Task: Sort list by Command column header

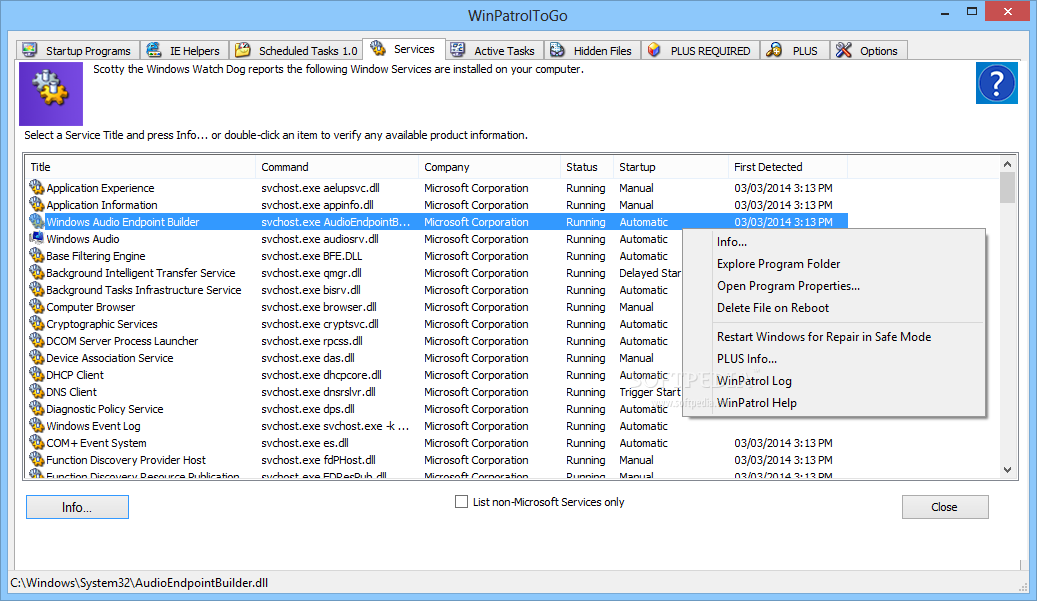Action: (337, 167)
